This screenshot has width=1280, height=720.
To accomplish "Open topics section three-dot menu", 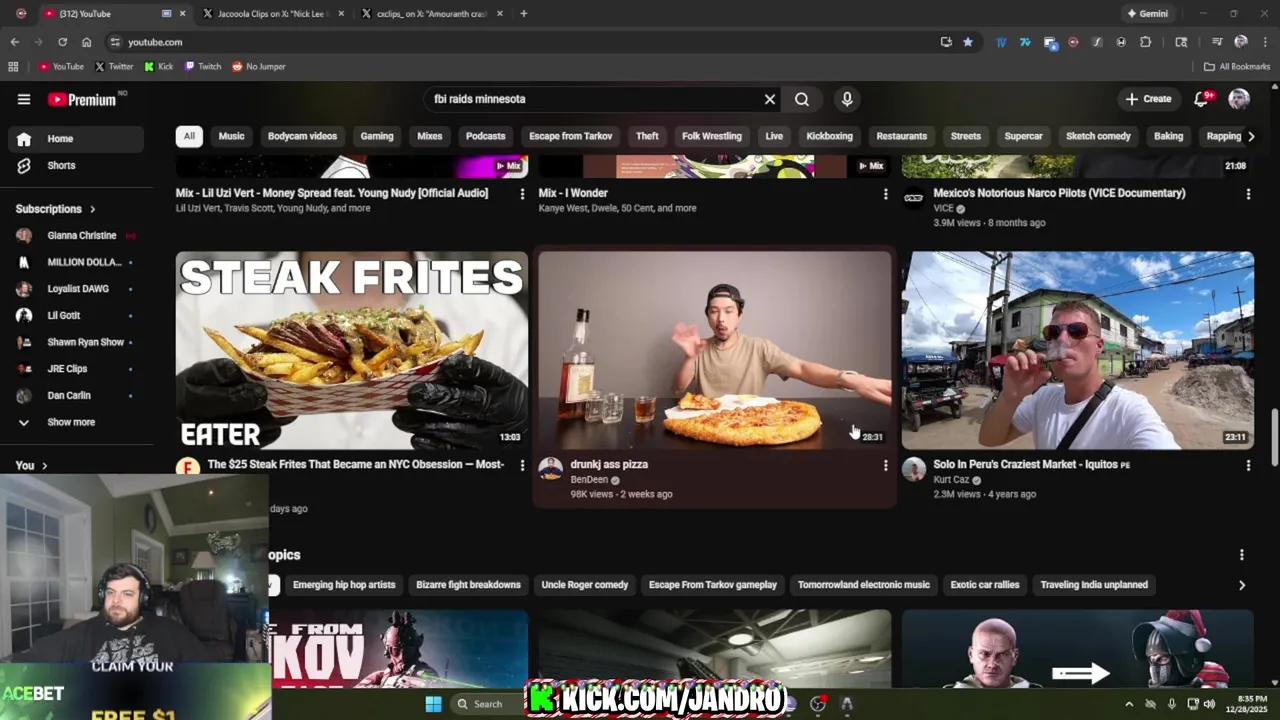I will click(x=1242, y=555).
